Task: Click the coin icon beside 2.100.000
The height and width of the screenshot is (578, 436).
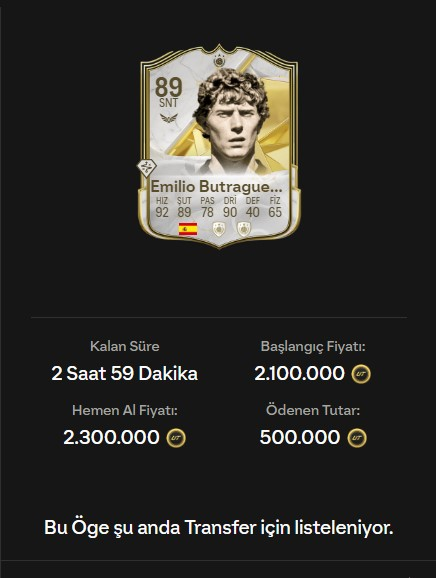Action: pos(361,374)
